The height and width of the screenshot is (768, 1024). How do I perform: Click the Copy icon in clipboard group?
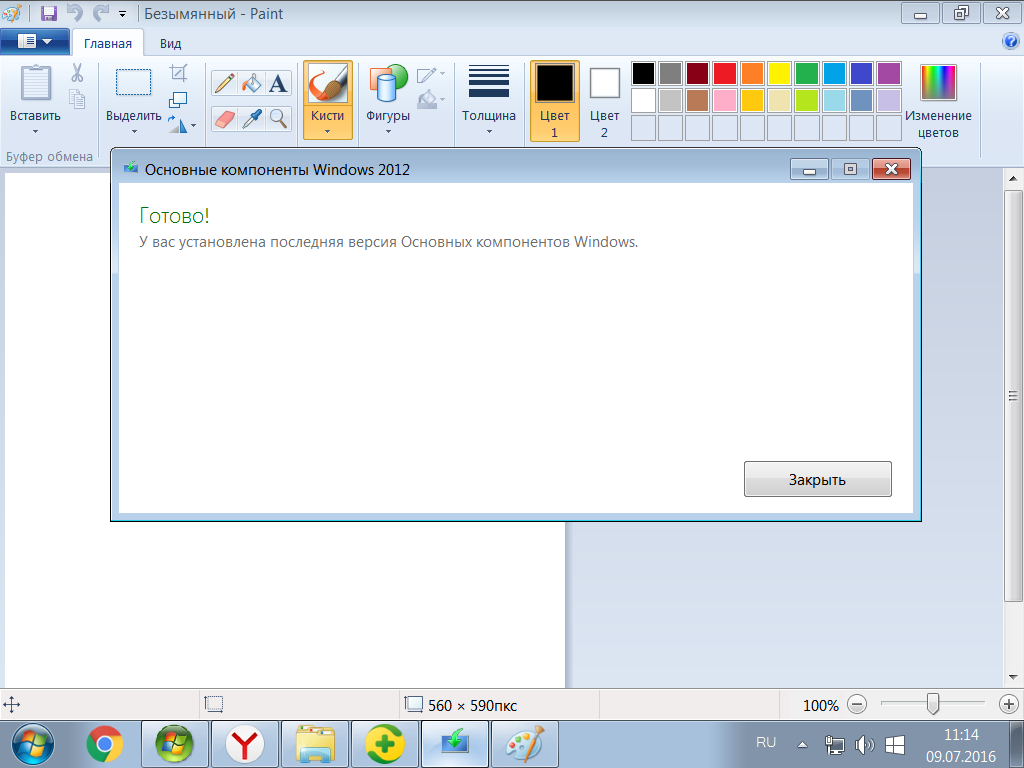pyautogui.click(x=77, y=99)
